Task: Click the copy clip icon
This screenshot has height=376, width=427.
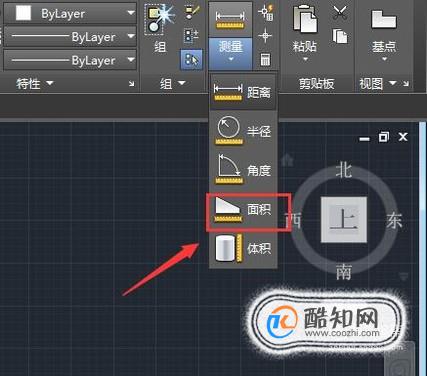Action: pos(340,36)
